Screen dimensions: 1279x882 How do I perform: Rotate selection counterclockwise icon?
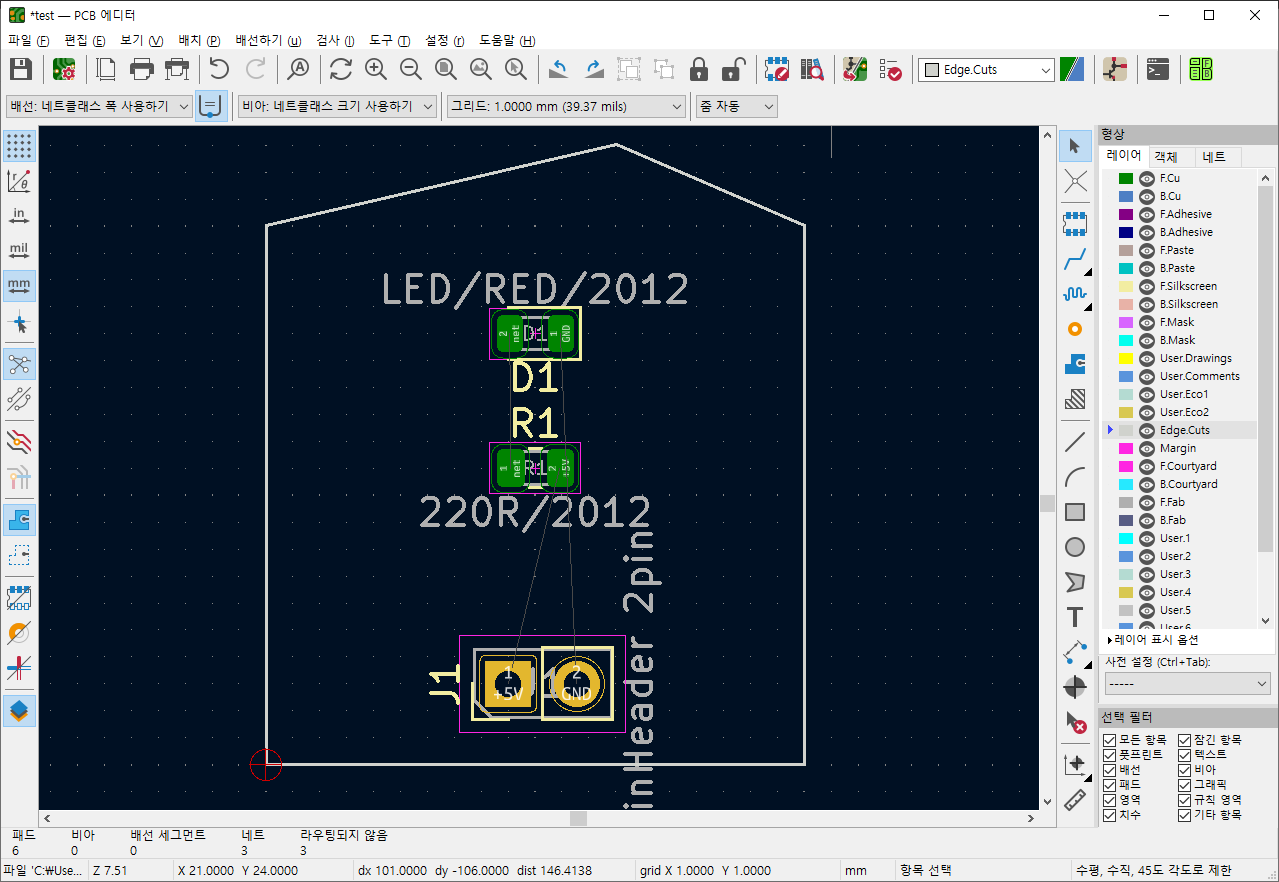(559, 69)
